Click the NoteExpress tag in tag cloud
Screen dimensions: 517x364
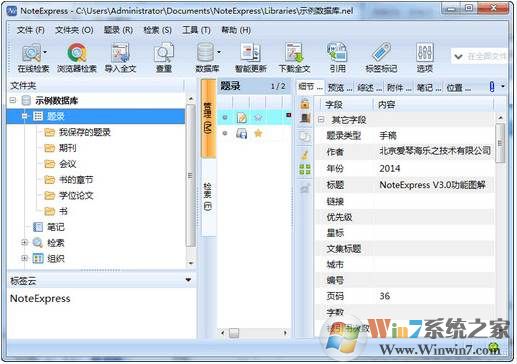(x=40, y=298)
